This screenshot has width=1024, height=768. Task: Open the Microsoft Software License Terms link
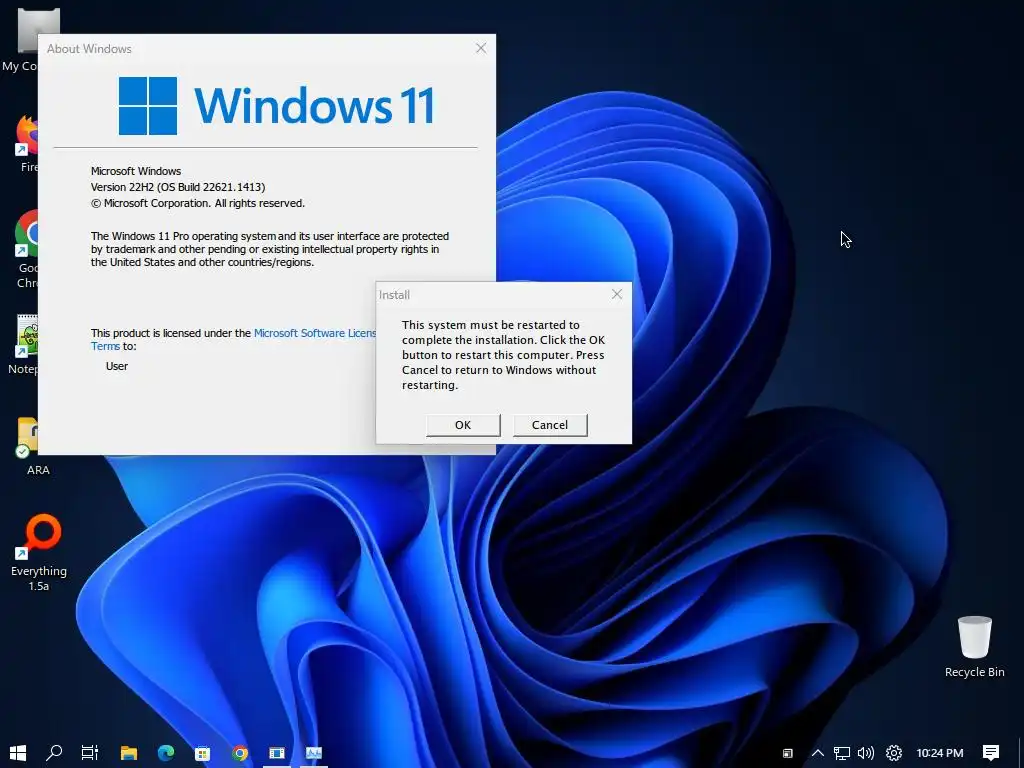click(315, 333)
